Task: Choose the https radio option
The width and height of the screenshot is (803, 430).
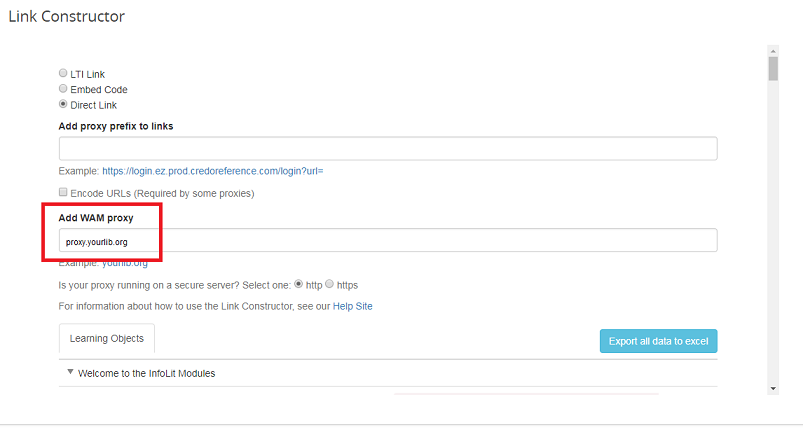Action: pos(329,284)
